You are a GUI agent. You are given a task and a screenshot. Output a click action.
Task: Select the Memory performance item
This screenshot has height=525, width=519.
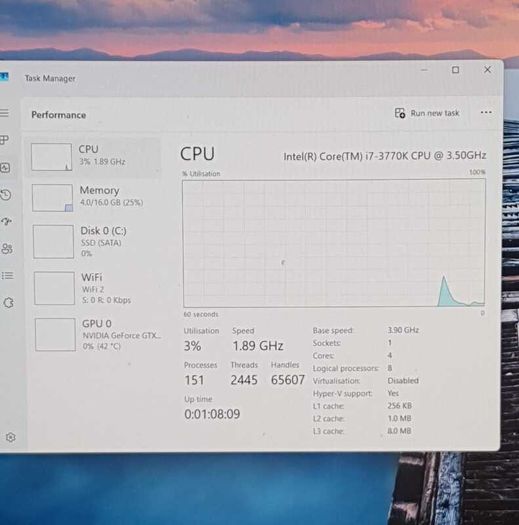tap(94, 197)
